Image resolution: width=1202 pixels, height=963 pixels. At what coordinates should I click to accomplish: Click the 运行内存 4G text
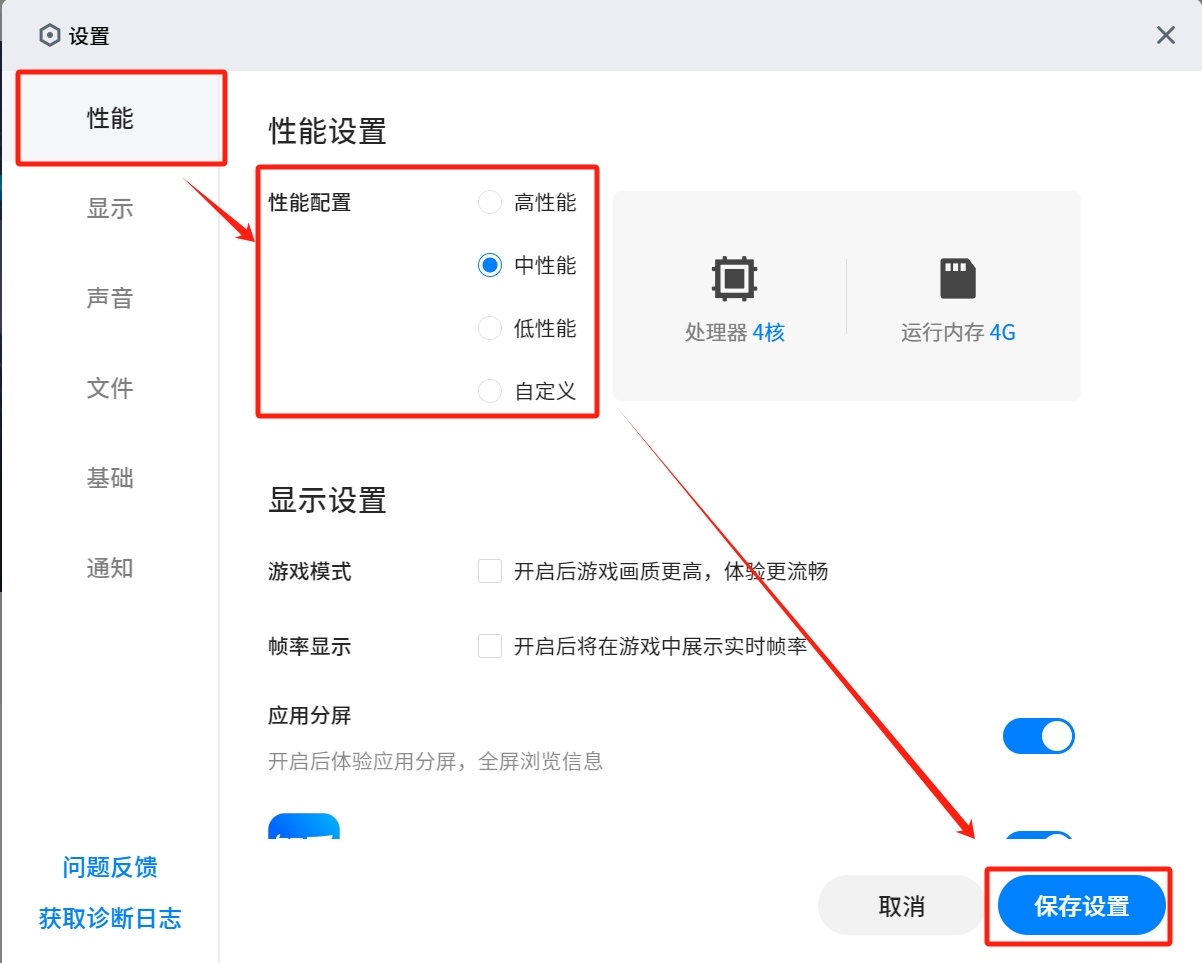(958, 333)
